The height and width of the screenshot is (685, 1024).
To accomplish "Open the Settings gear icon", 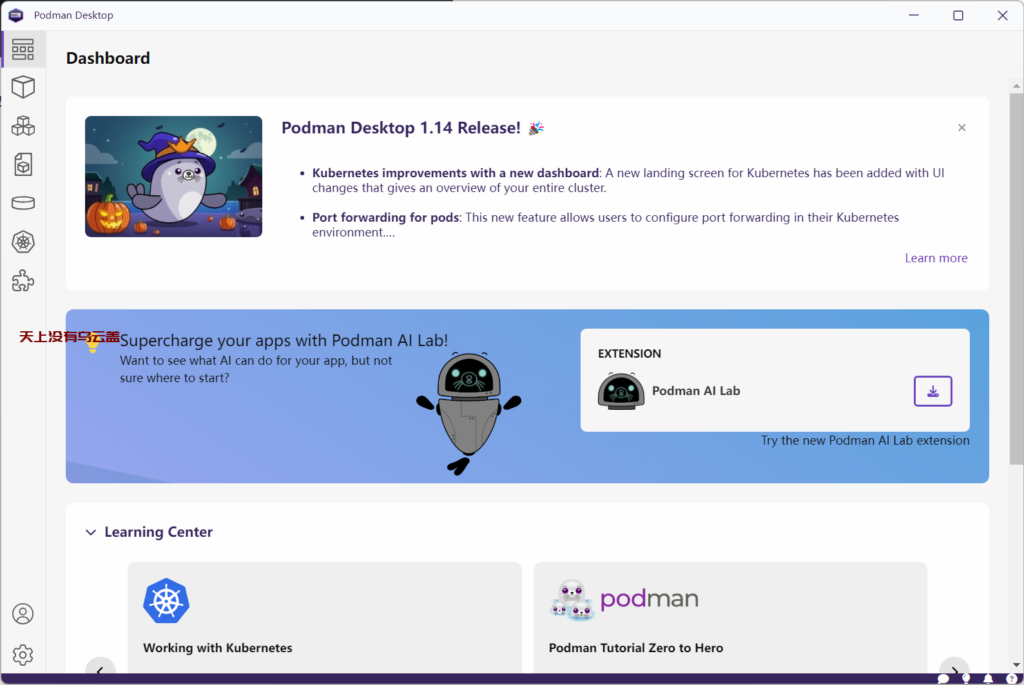I will coord(23,654).
